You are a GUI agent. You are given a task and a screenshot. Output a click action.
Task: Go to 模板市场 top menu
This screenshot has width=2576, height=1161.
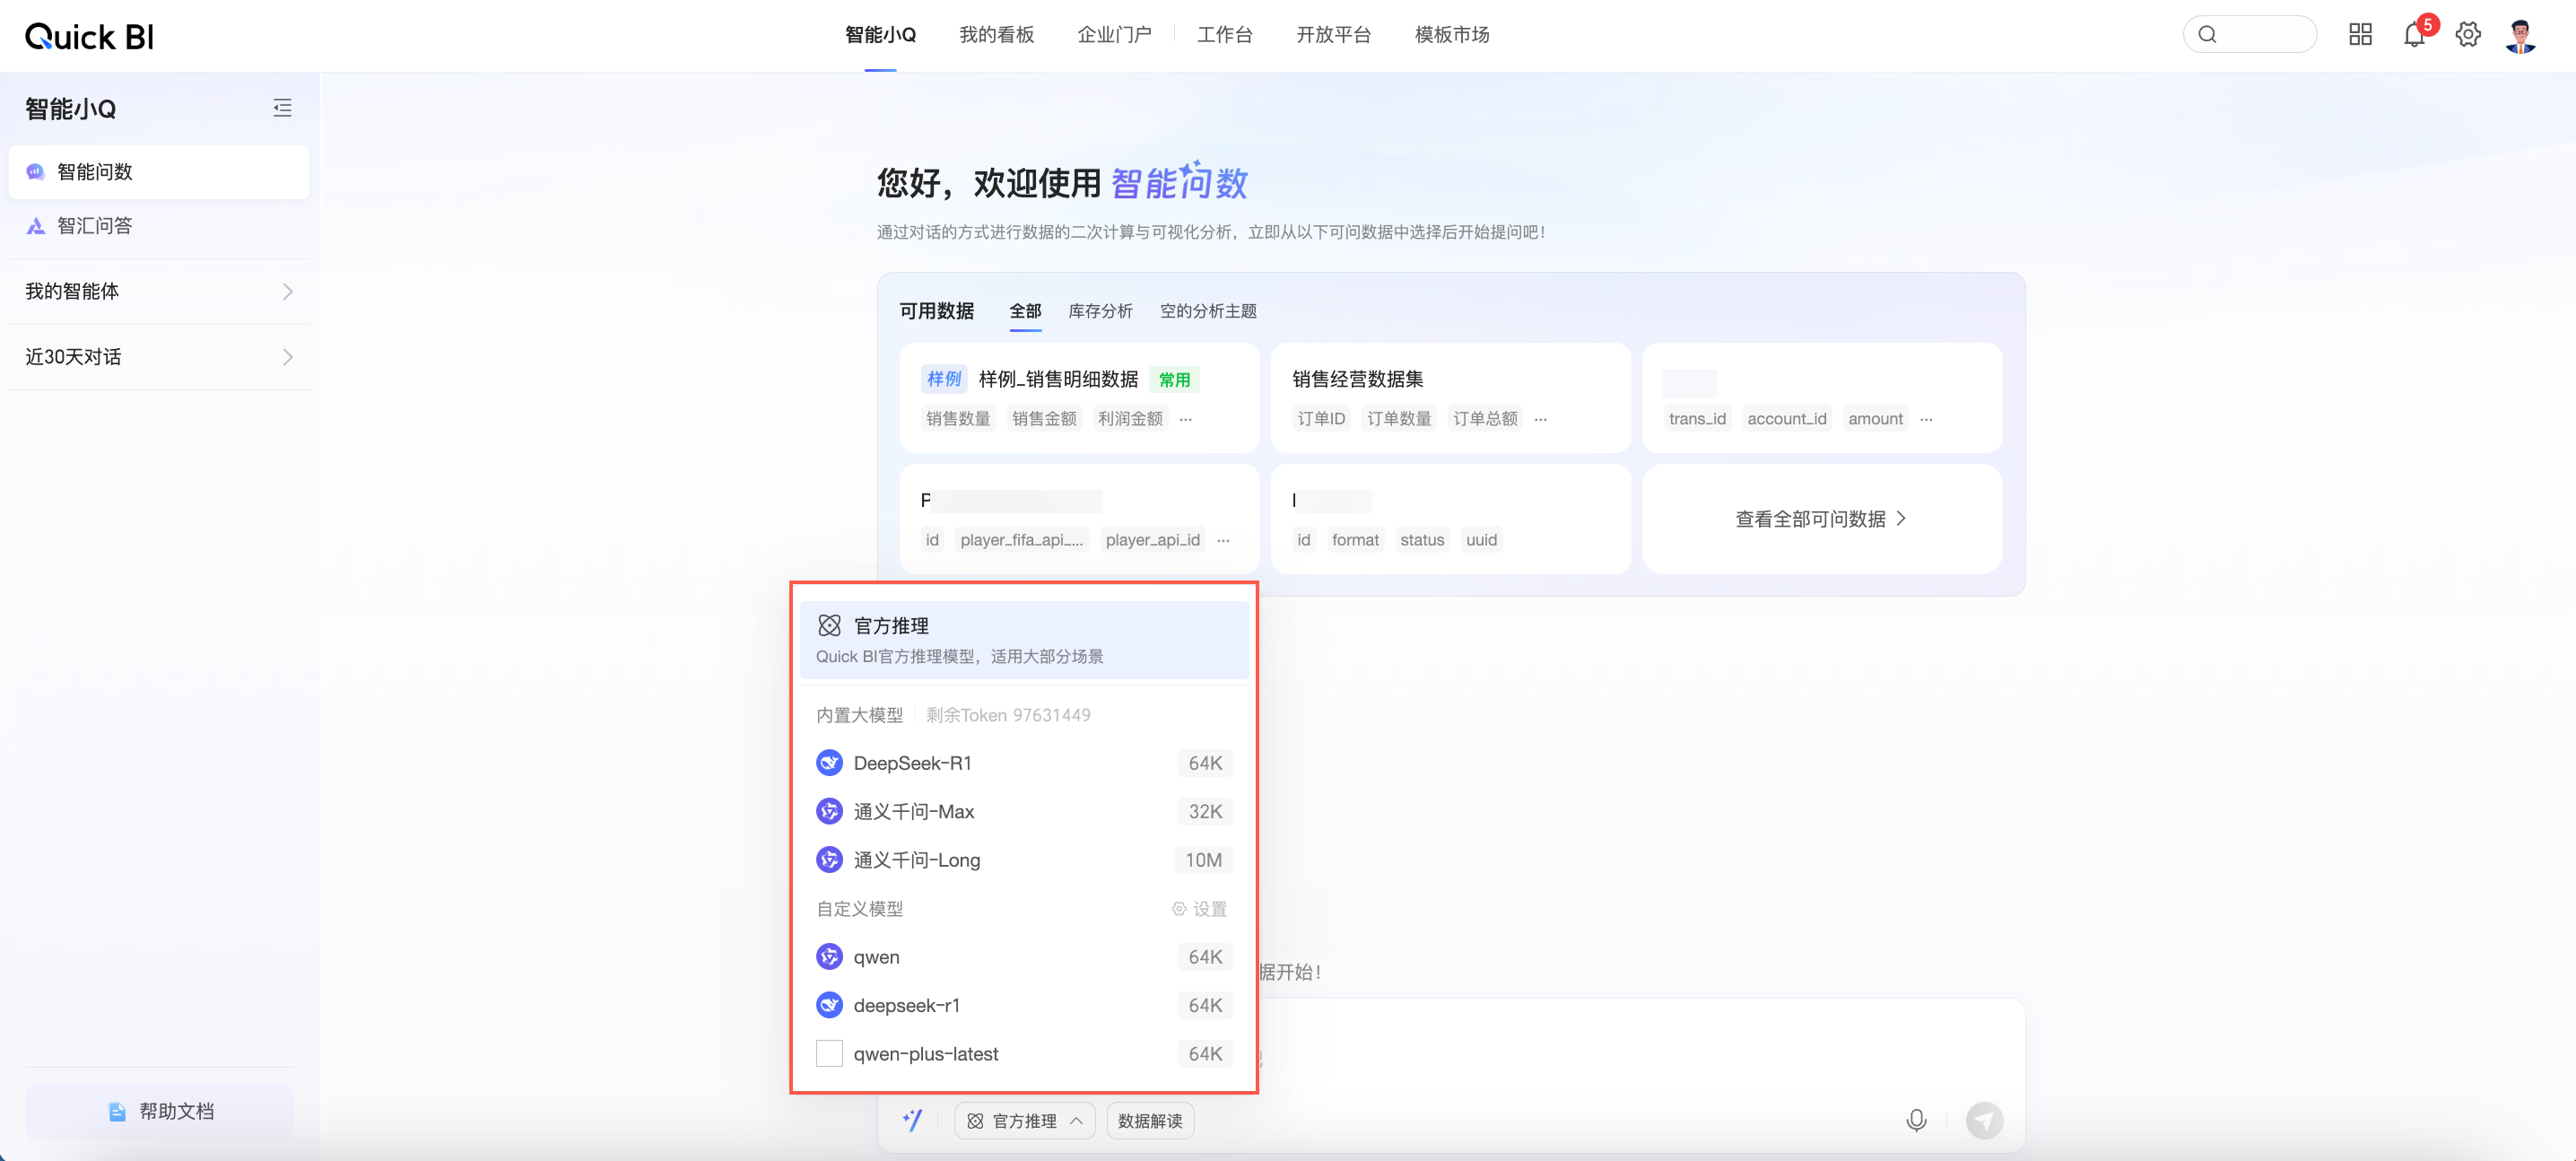(1452, 35)
